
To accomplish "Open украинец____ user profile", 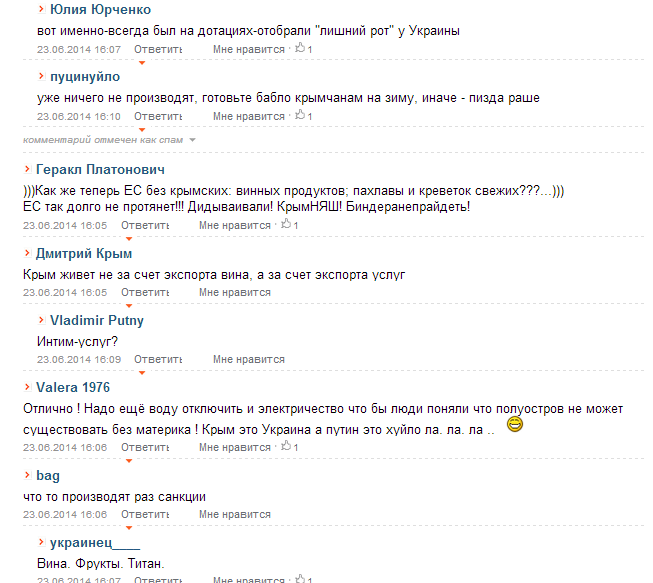I will pyautogui.click(x=95, y=543).
